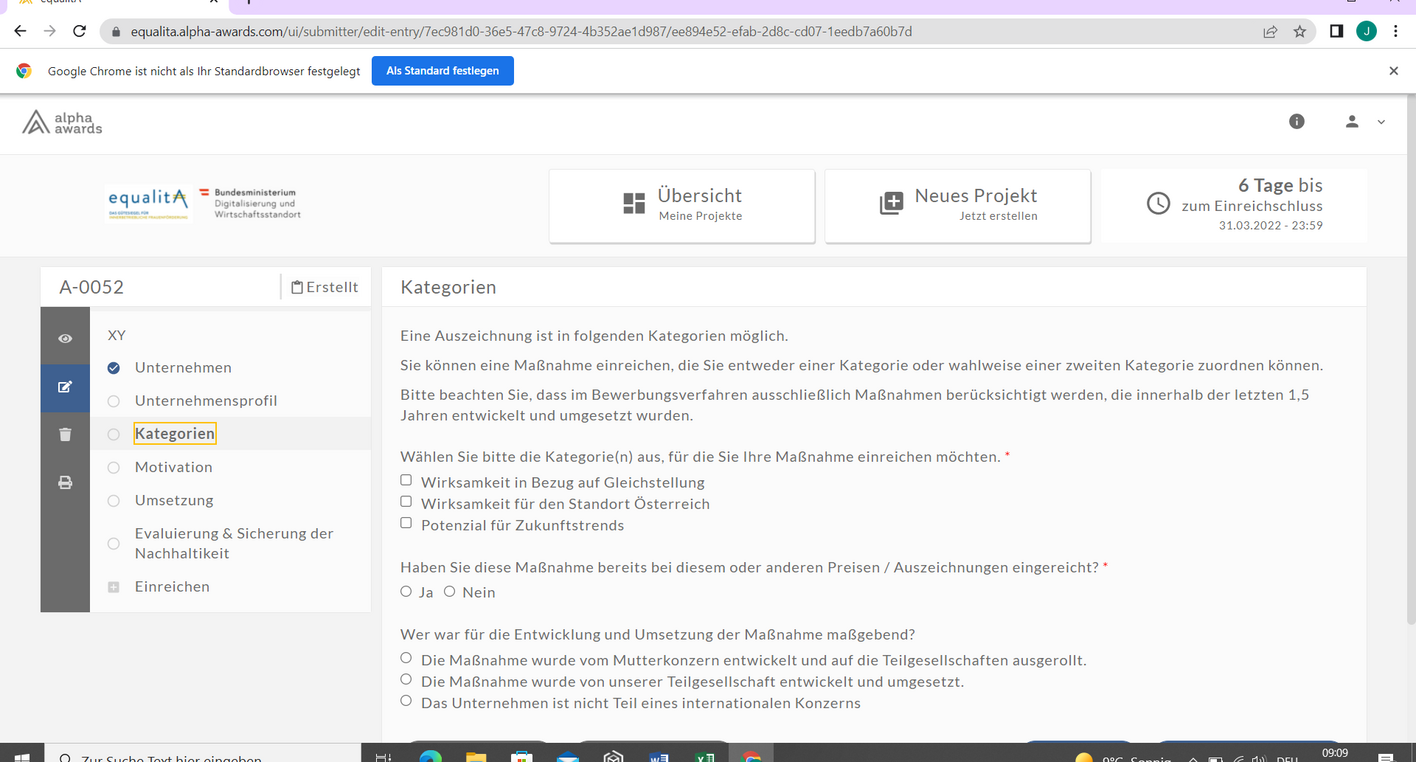The height and width of the screenshot is (762, 1416).
Task: Go to the 'Motivation' section
Action: point(173,467)
